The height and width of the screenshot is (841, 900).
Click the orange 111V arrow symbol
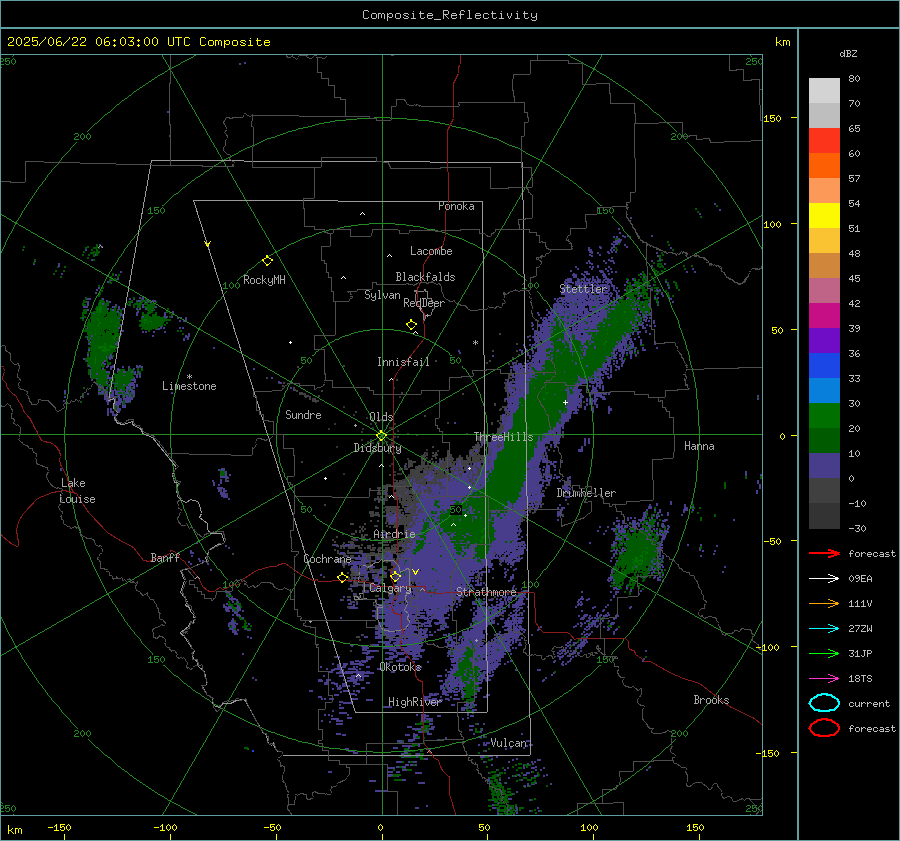click(824, 603)
